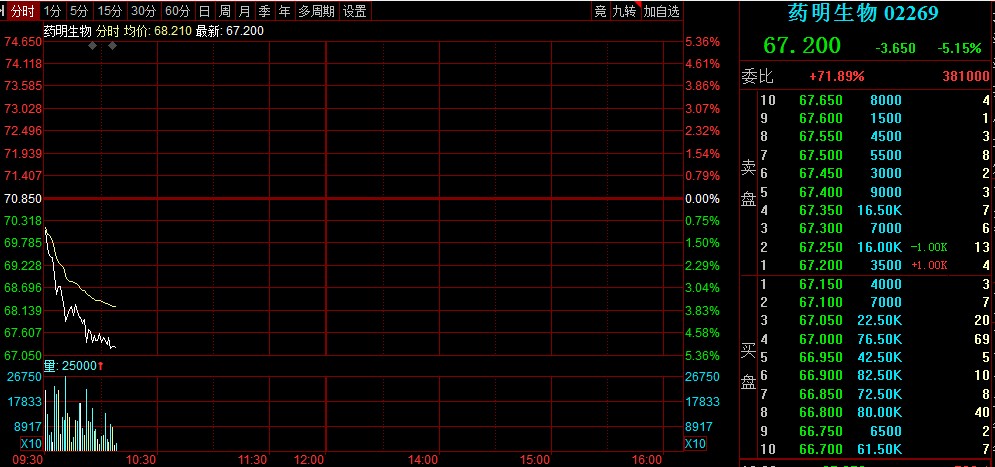Select buy level 3 price 67.050
This screenshot has width=995, height=467.
pos(820,320)
